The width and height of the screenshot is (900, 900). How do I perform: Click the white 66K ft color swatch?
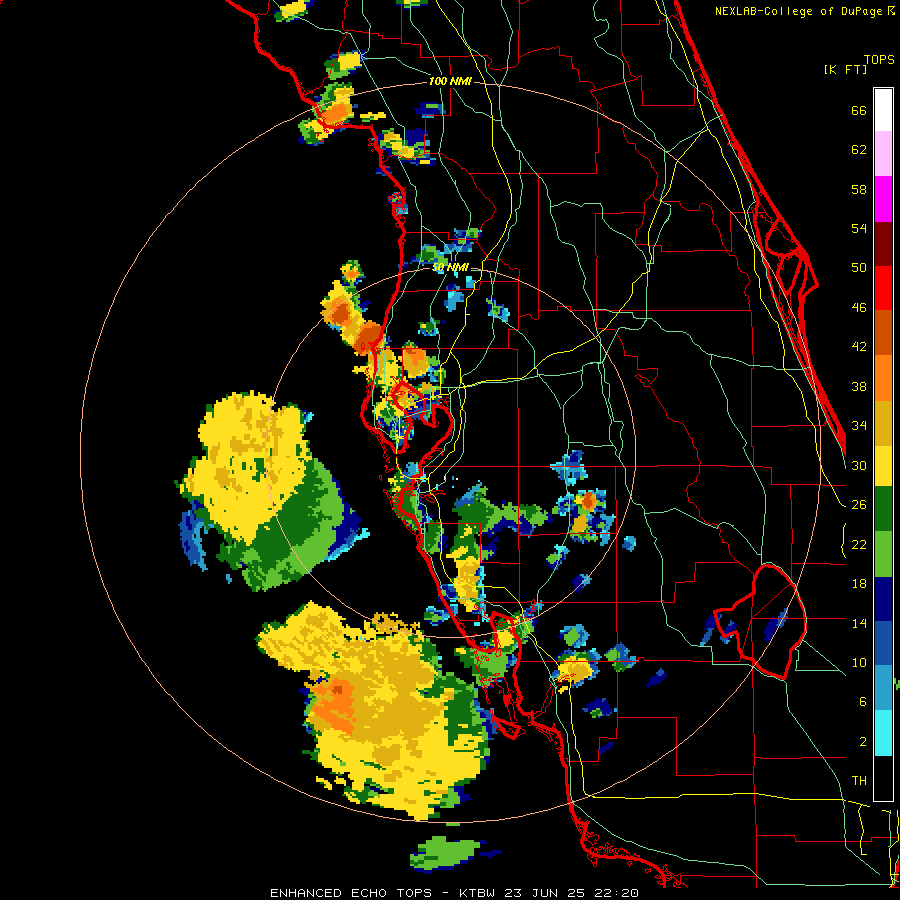pos(883,110)
